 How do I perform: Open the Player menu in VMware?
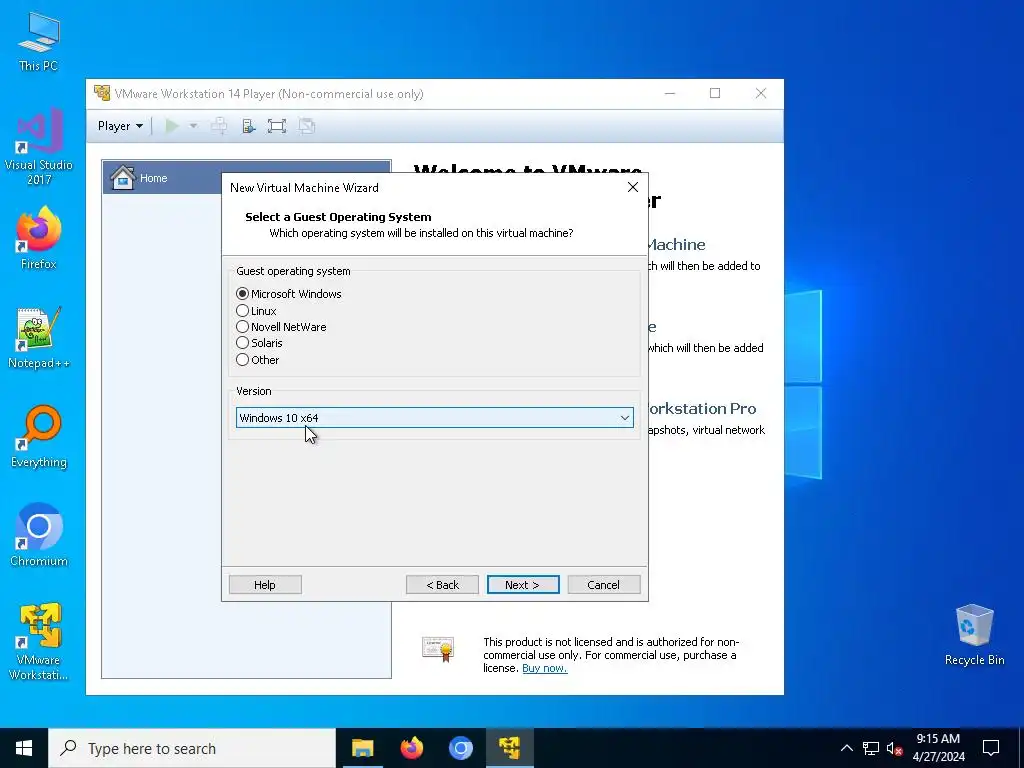pyautogui.click(x=120, y=126)
